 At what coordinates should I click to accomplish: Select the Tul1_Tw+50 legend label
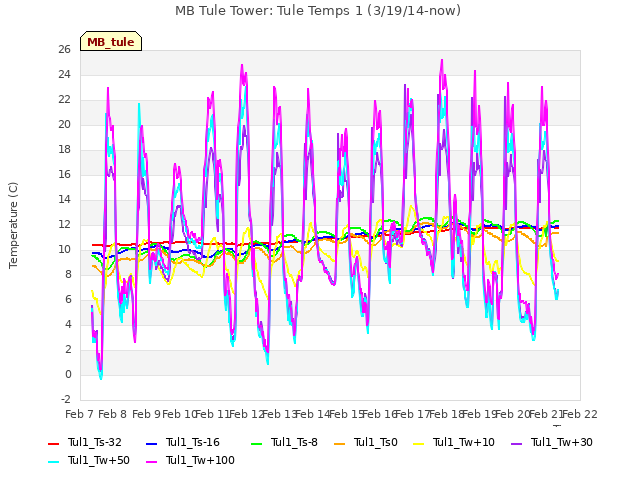pos(99,460)
